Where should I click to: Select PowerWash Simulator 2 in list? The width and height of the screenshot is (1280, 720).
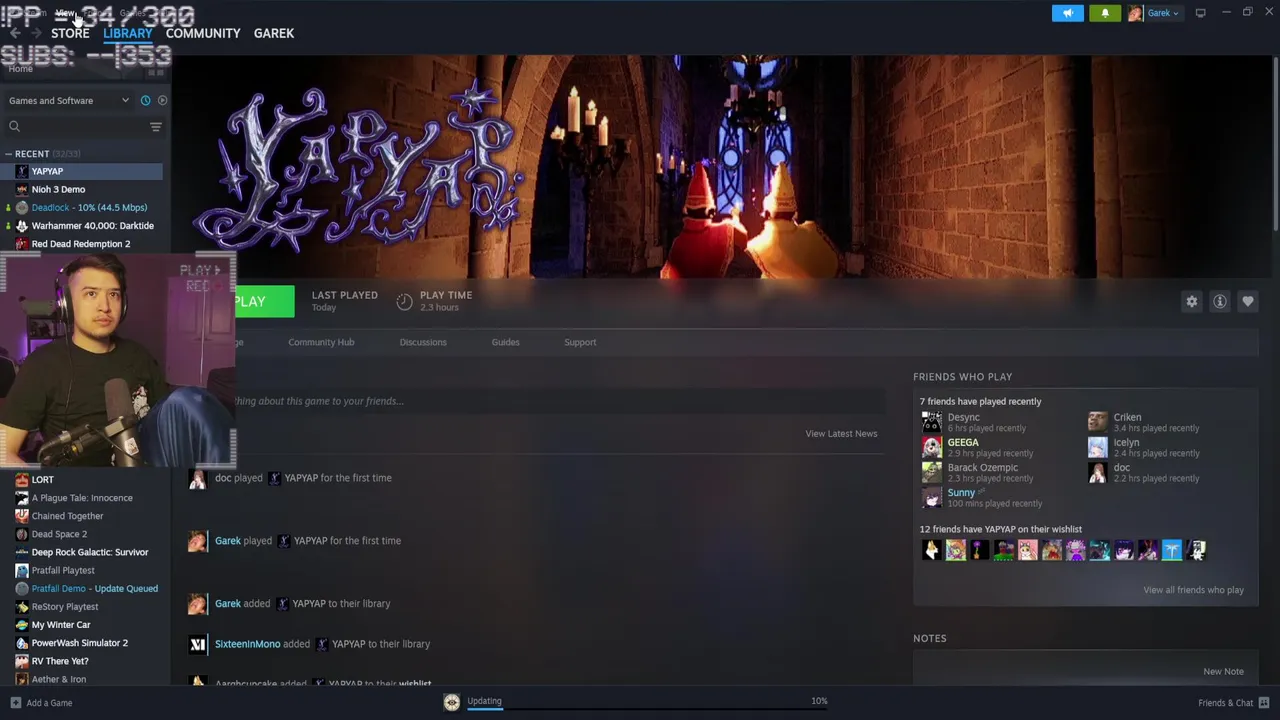point(79,643)
